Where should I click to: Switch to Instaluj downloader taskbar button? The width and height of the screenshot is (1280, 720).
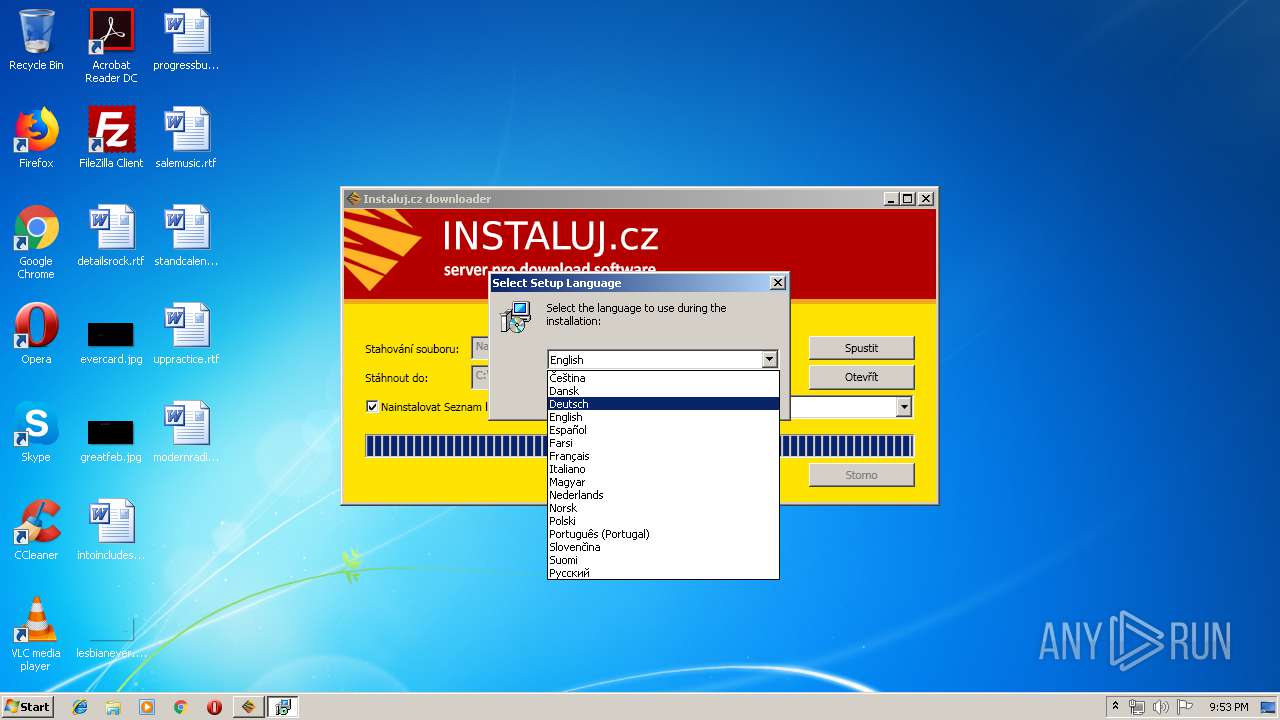click(249, 707)
